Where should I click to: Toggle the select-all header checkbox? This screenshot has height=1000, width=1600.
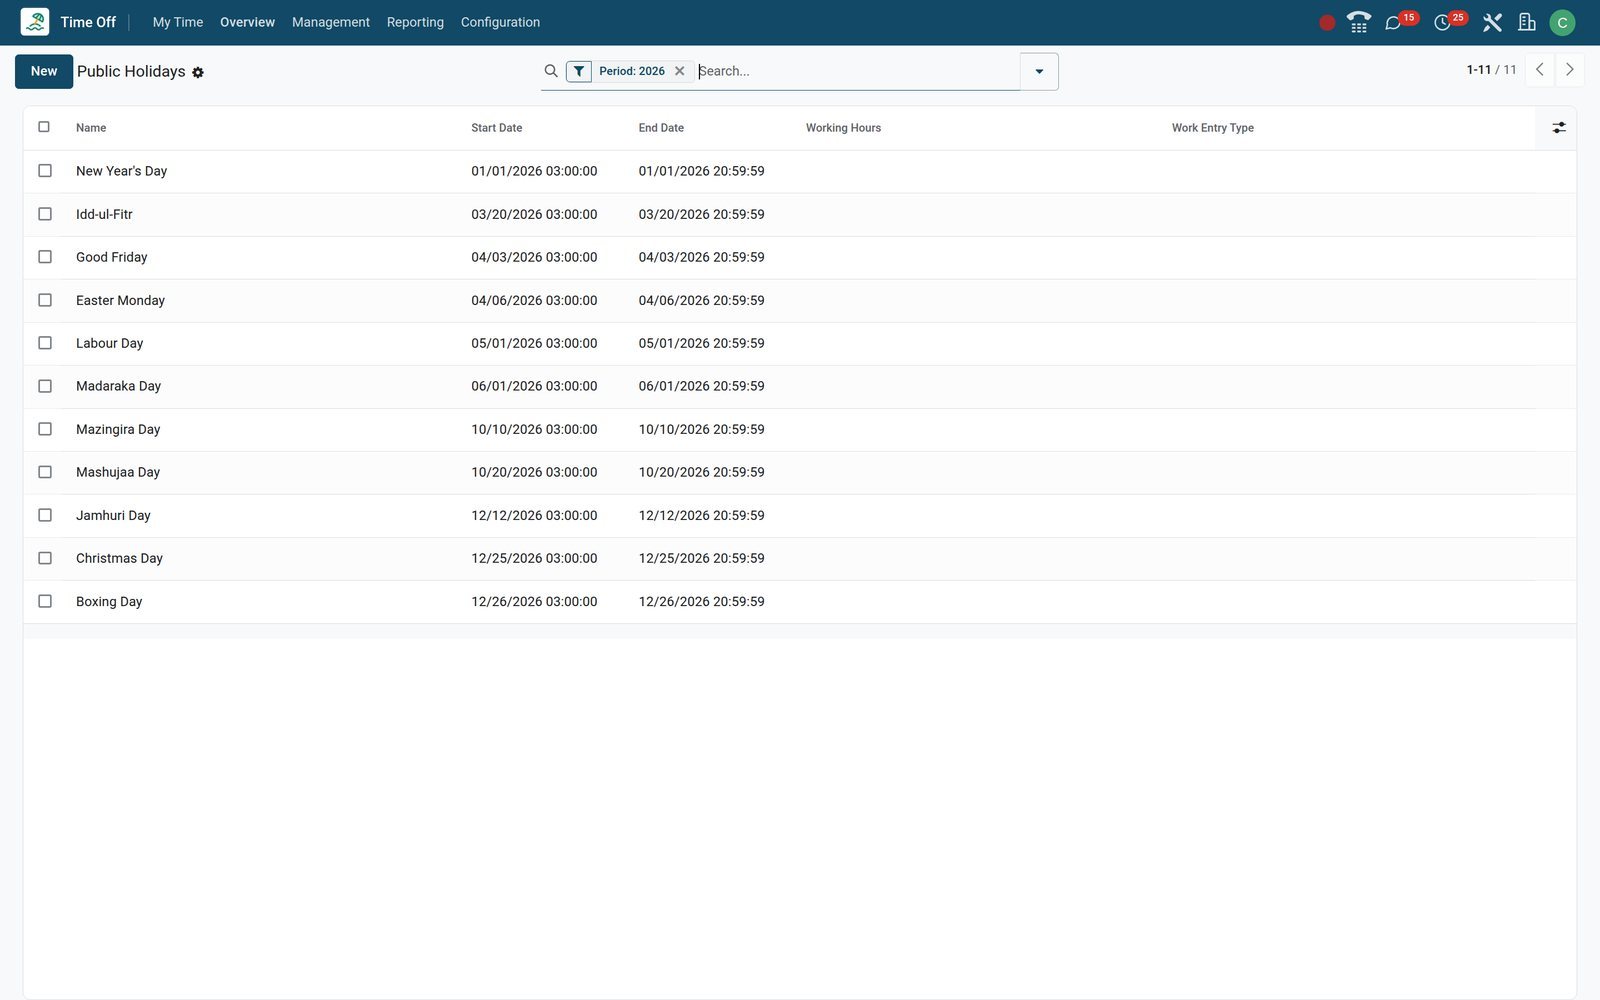44,127
